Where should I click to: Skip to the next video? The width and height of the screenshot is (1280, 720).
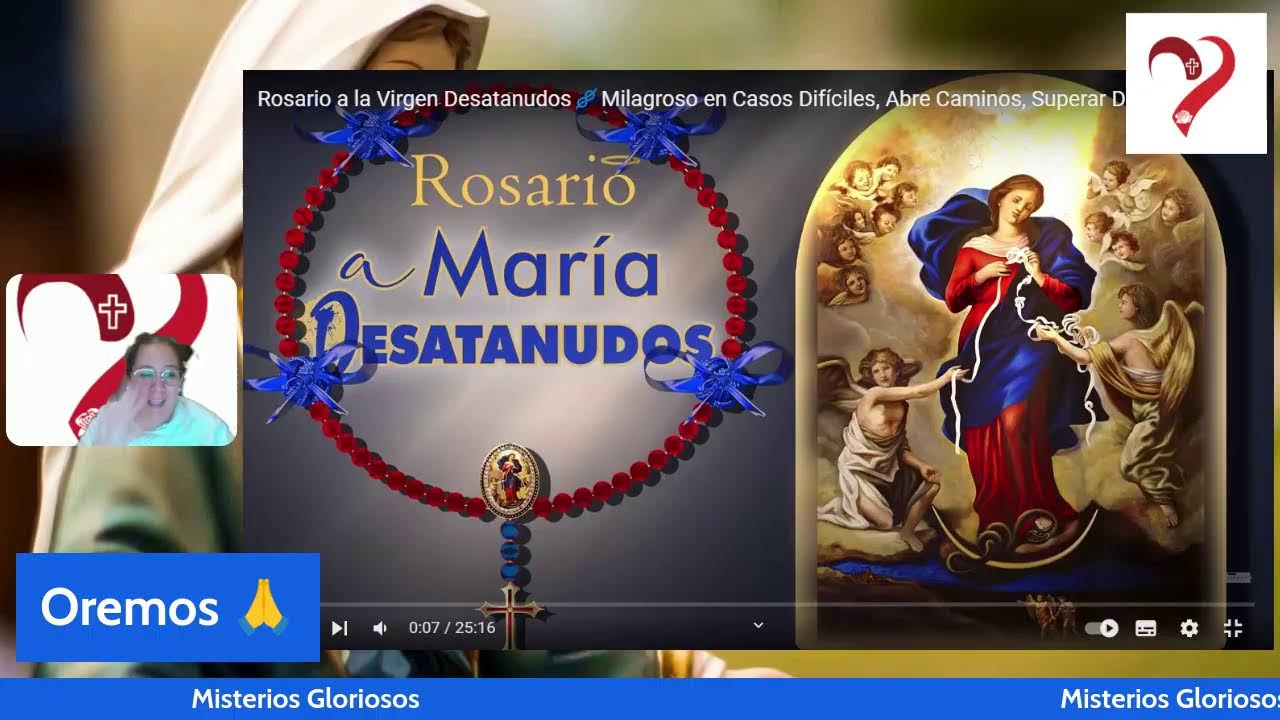(339, 628)
